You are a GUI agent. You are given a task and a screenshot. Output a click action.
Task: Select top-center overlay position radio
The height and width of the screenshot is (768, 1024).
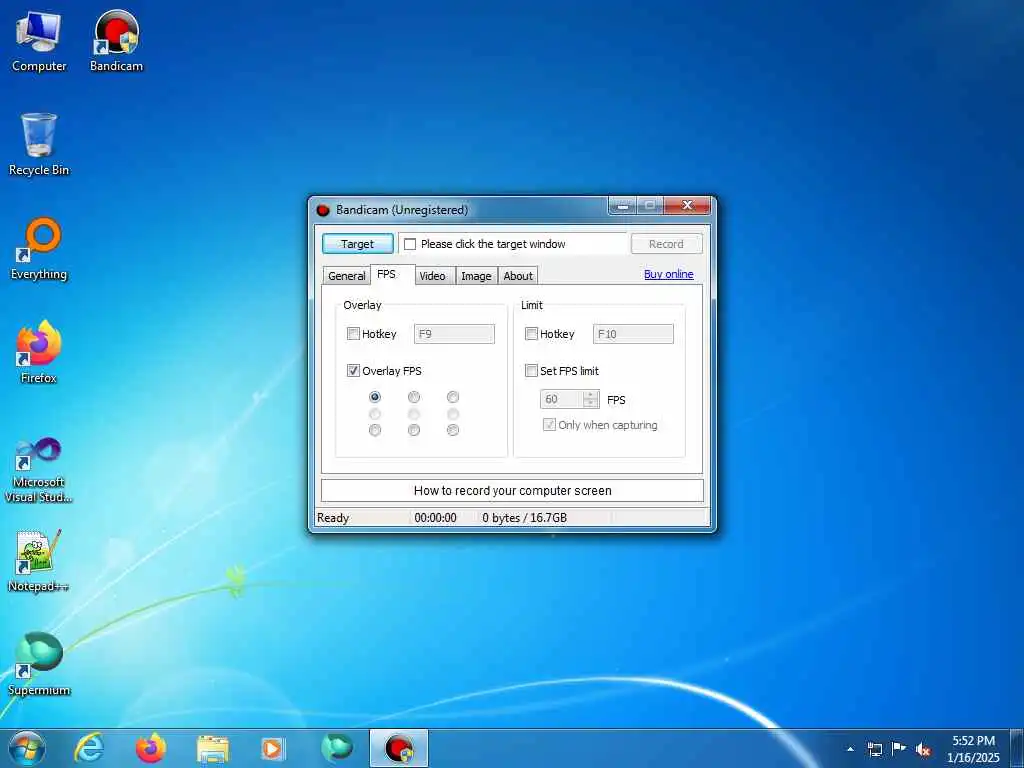[x=414, y=397]
